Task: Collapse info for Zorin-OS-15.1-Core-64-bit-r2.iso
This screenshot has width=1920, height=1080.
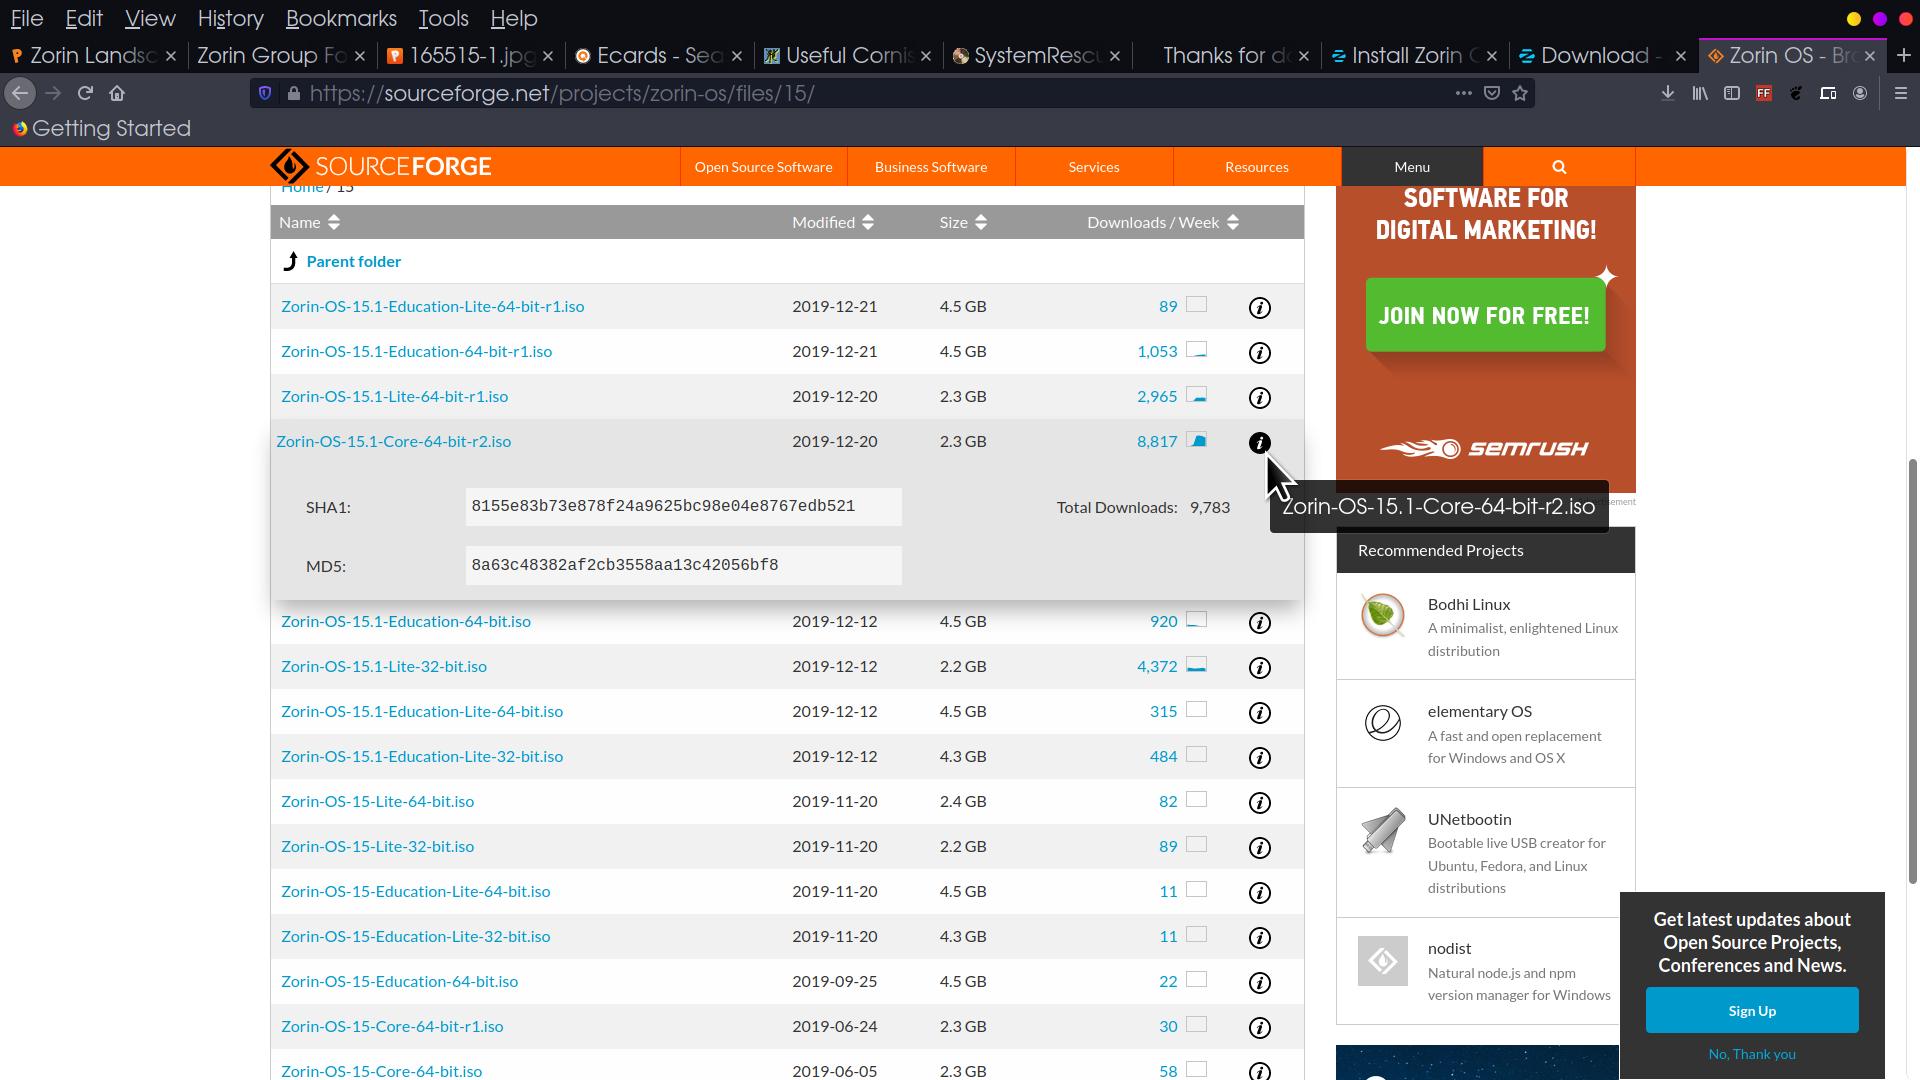Action: click(x=1259, y=442)
